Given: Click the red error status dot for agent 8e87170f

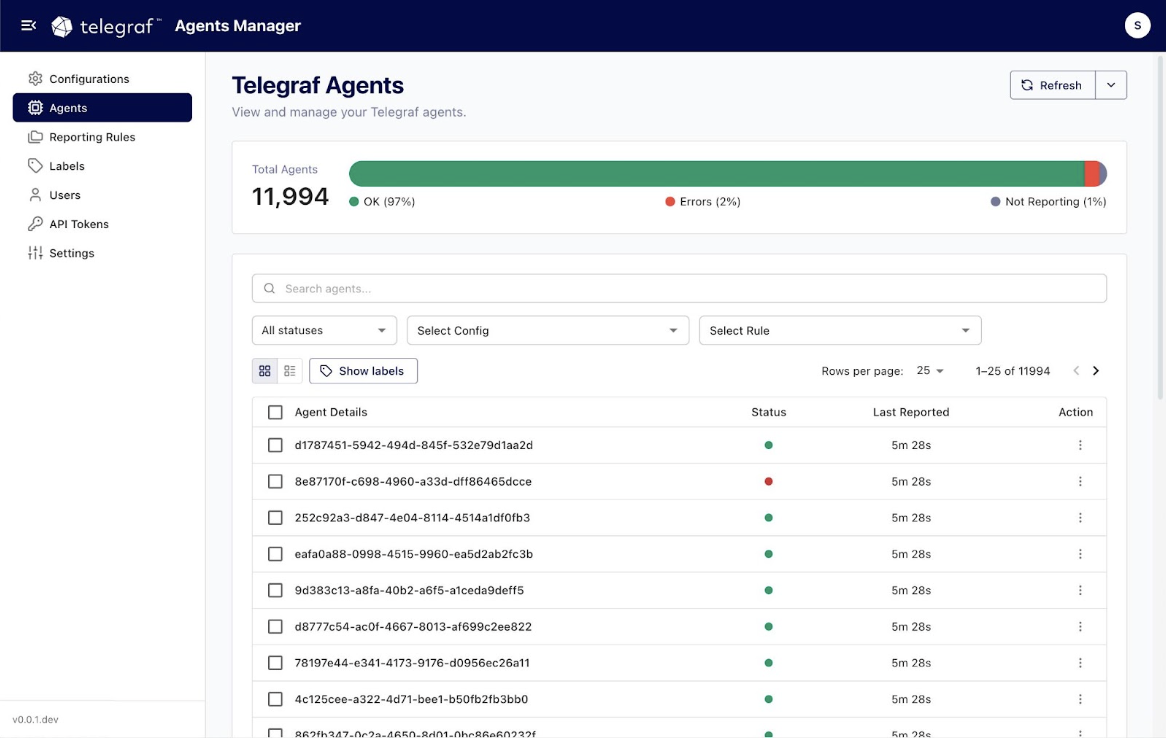Looking at the screenshot, I should 769,482.
